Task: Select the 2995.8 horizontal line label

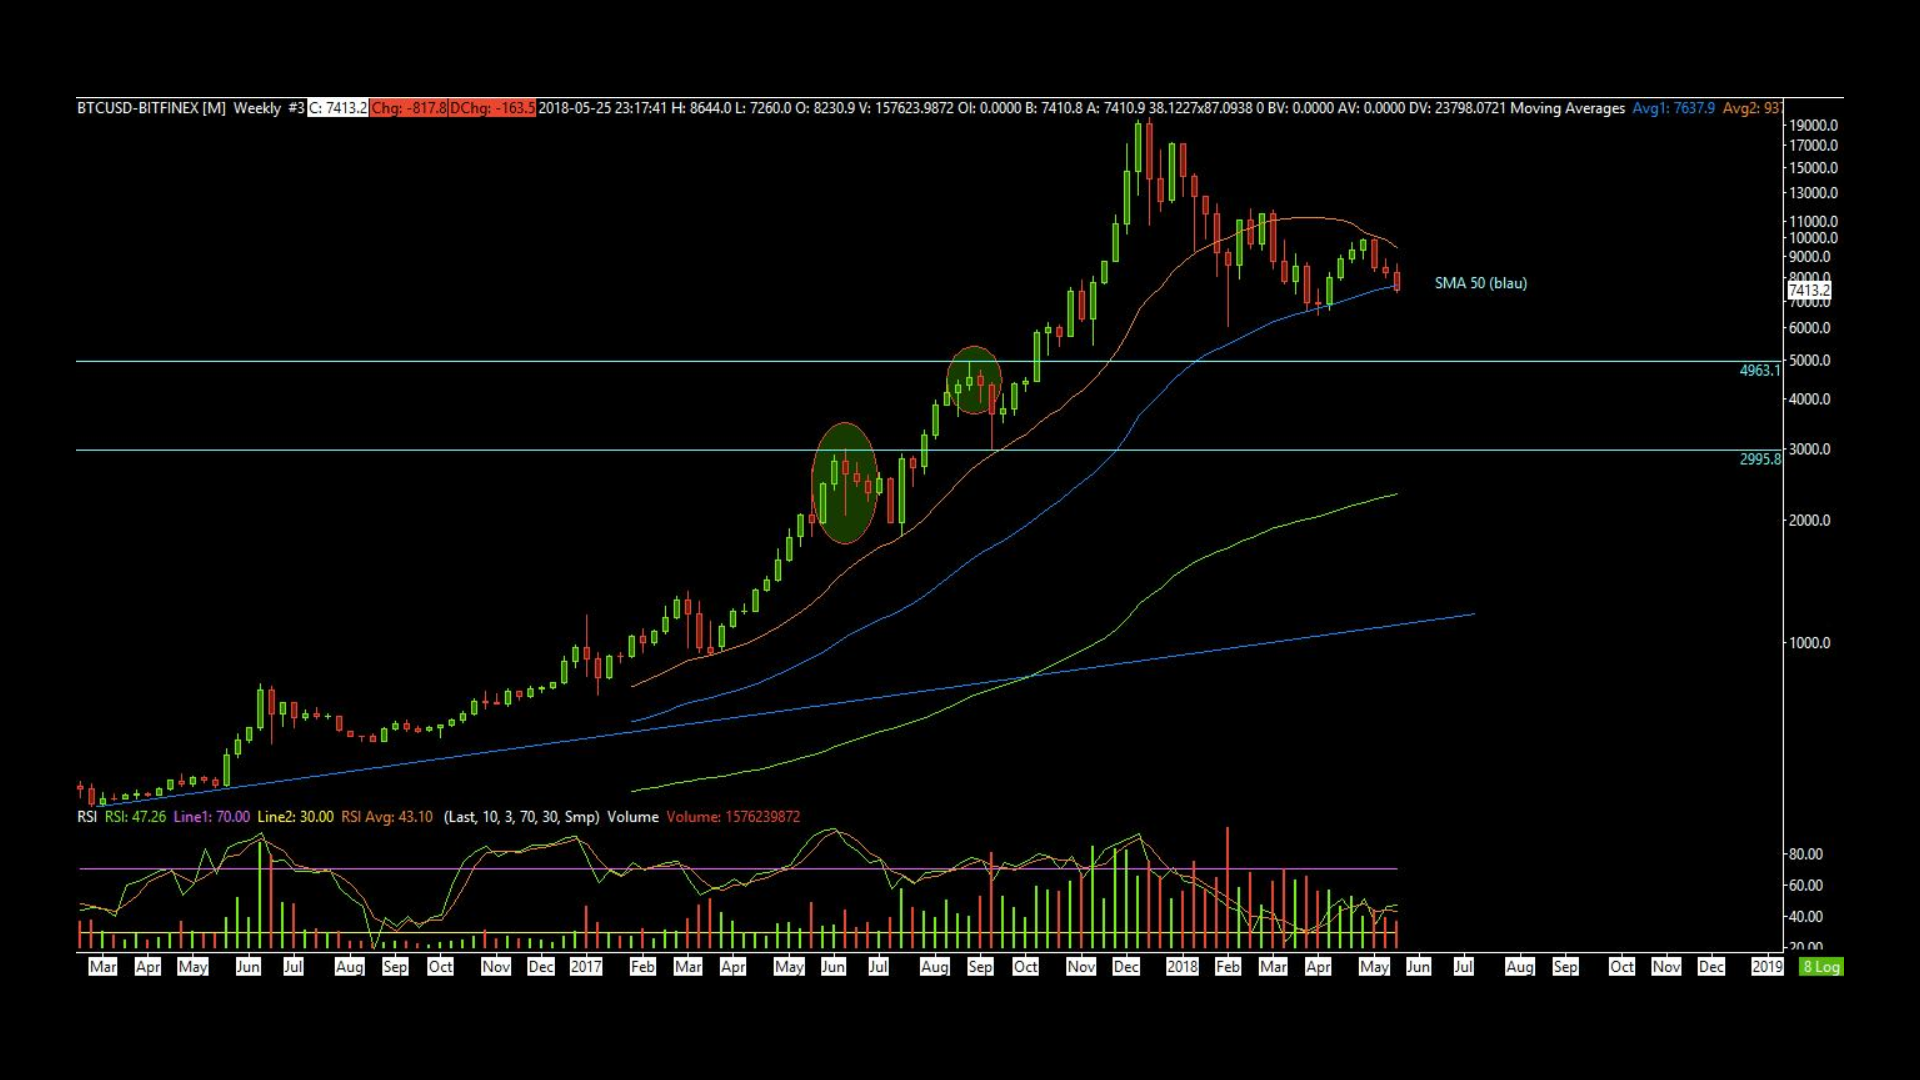Action: coord(1759,459)
